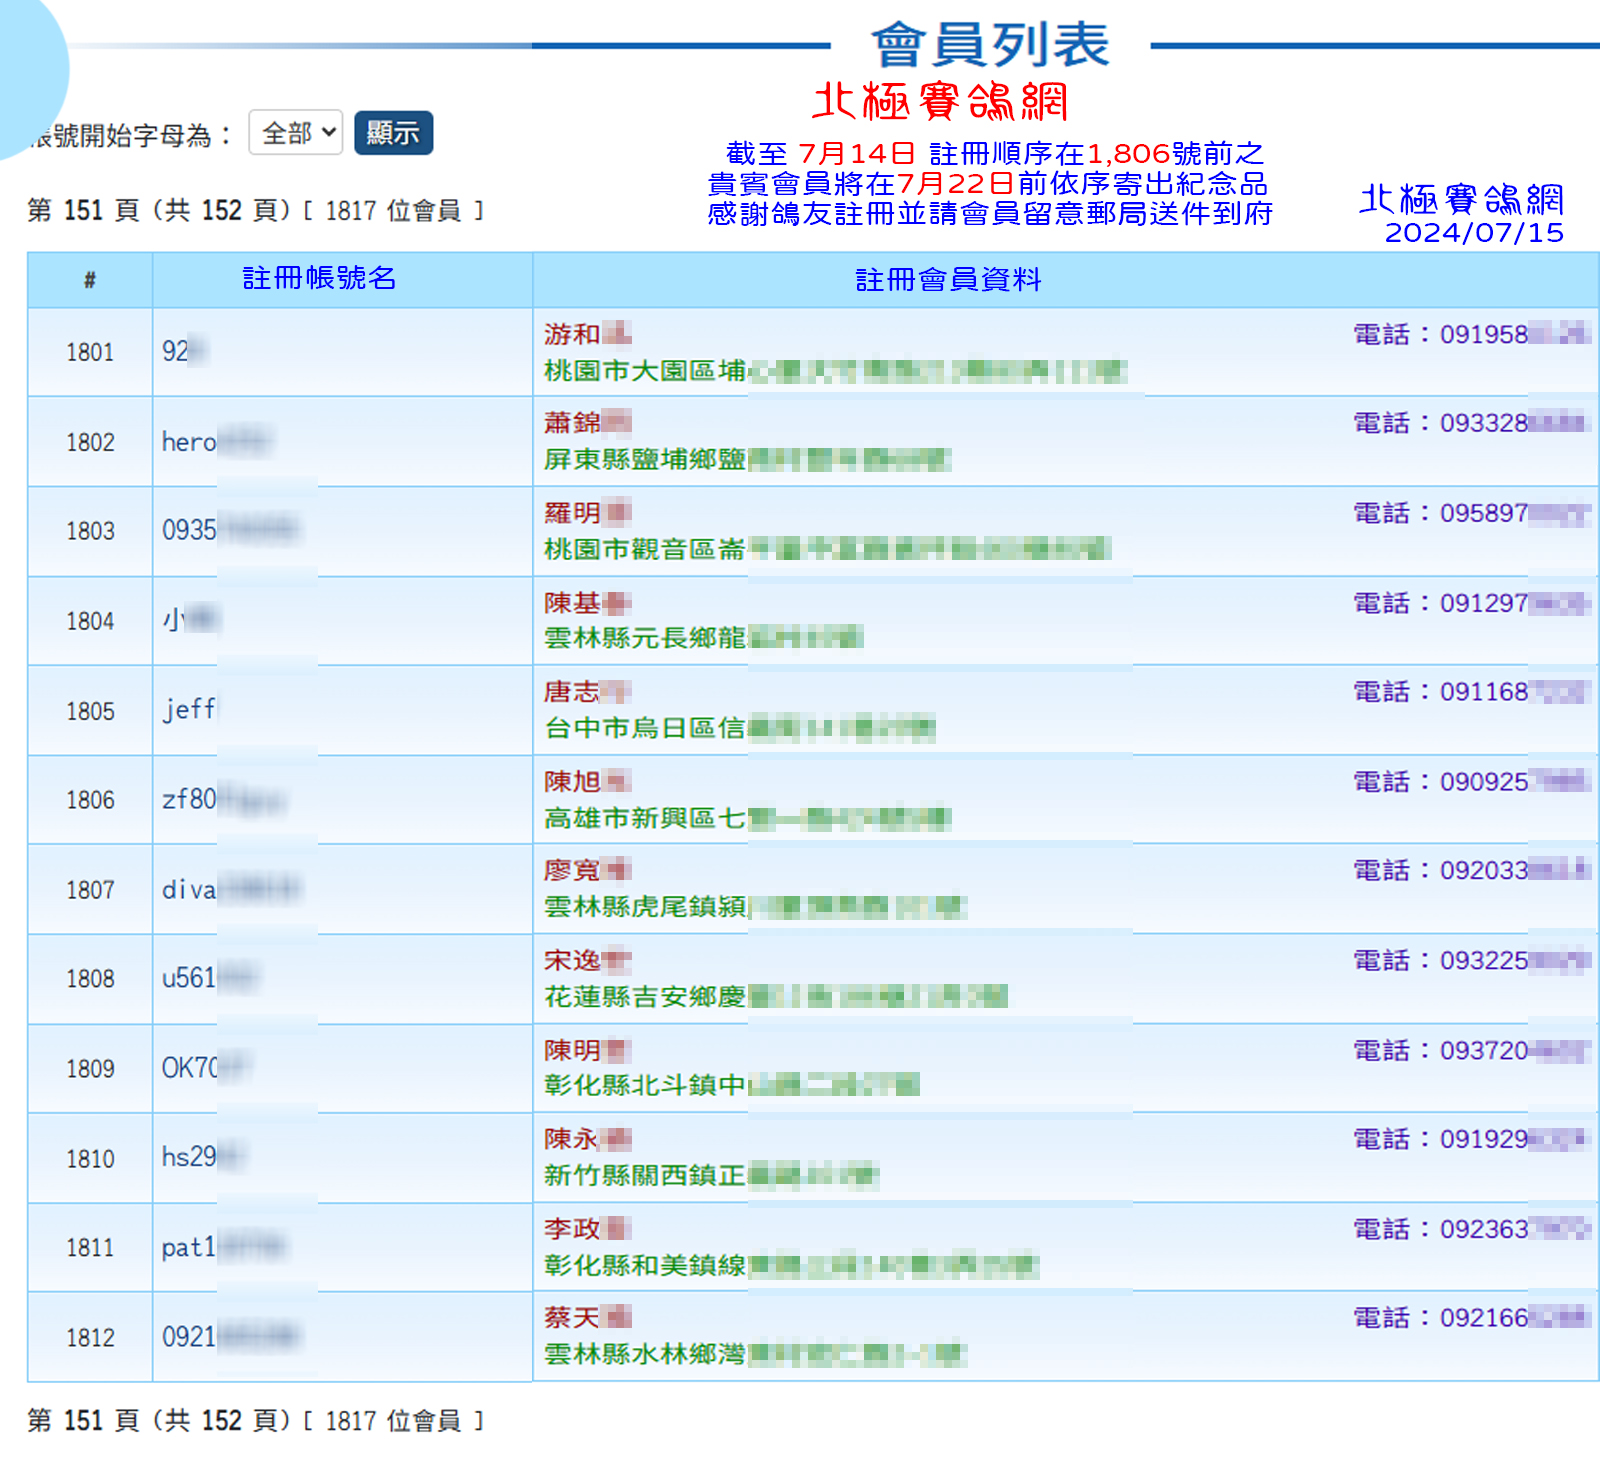The image size is (1600, 1475).
Task: Select member row number 1812
Action: (x=90, y=1338)
